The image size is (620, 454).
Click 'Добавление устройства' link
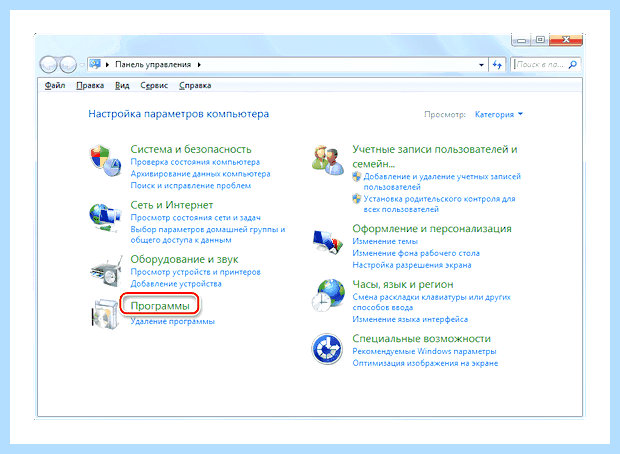coord(176,284)
